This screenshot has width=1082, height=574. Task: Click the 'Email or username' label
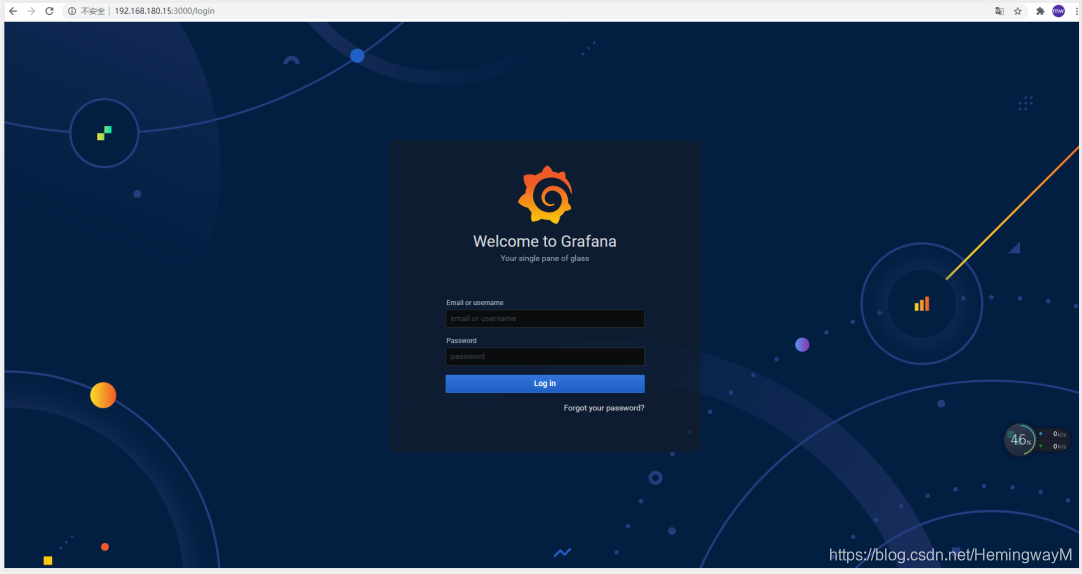point(475,302)
